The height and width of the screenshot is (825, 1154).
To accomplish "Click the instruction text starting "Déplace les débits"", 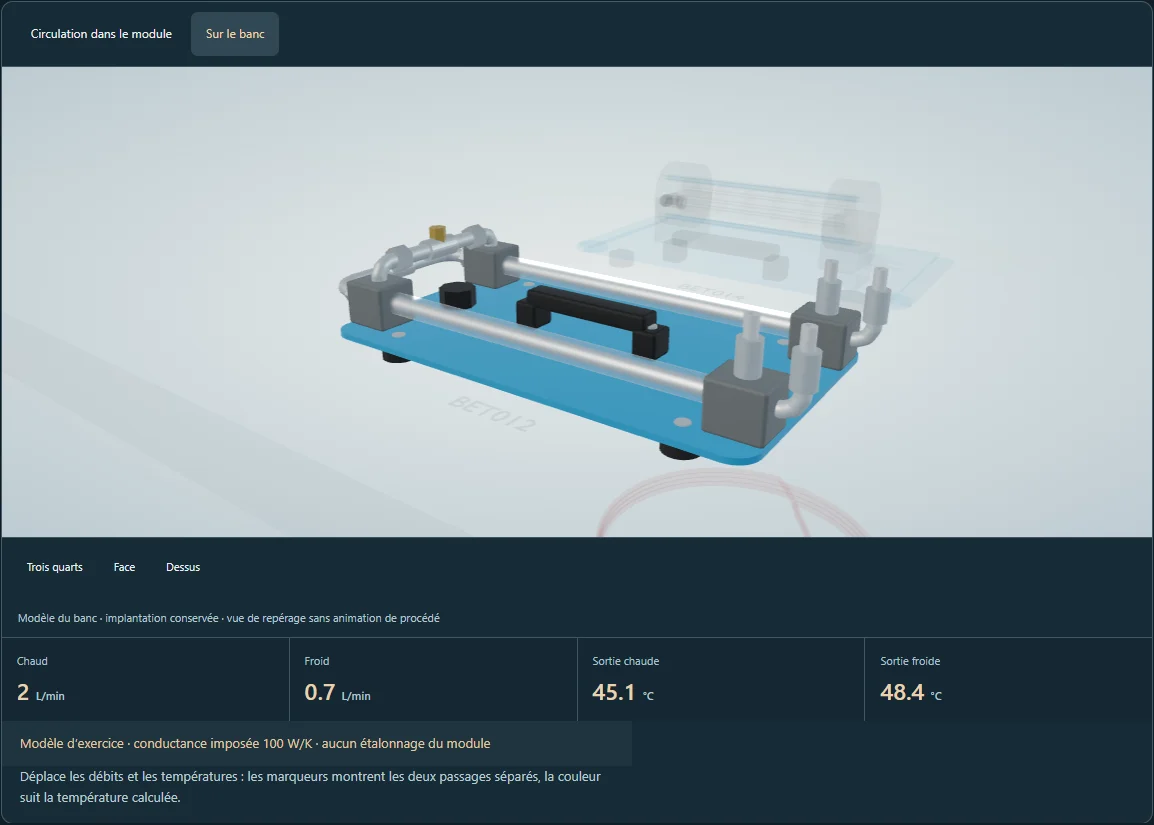I will [311, 787].
